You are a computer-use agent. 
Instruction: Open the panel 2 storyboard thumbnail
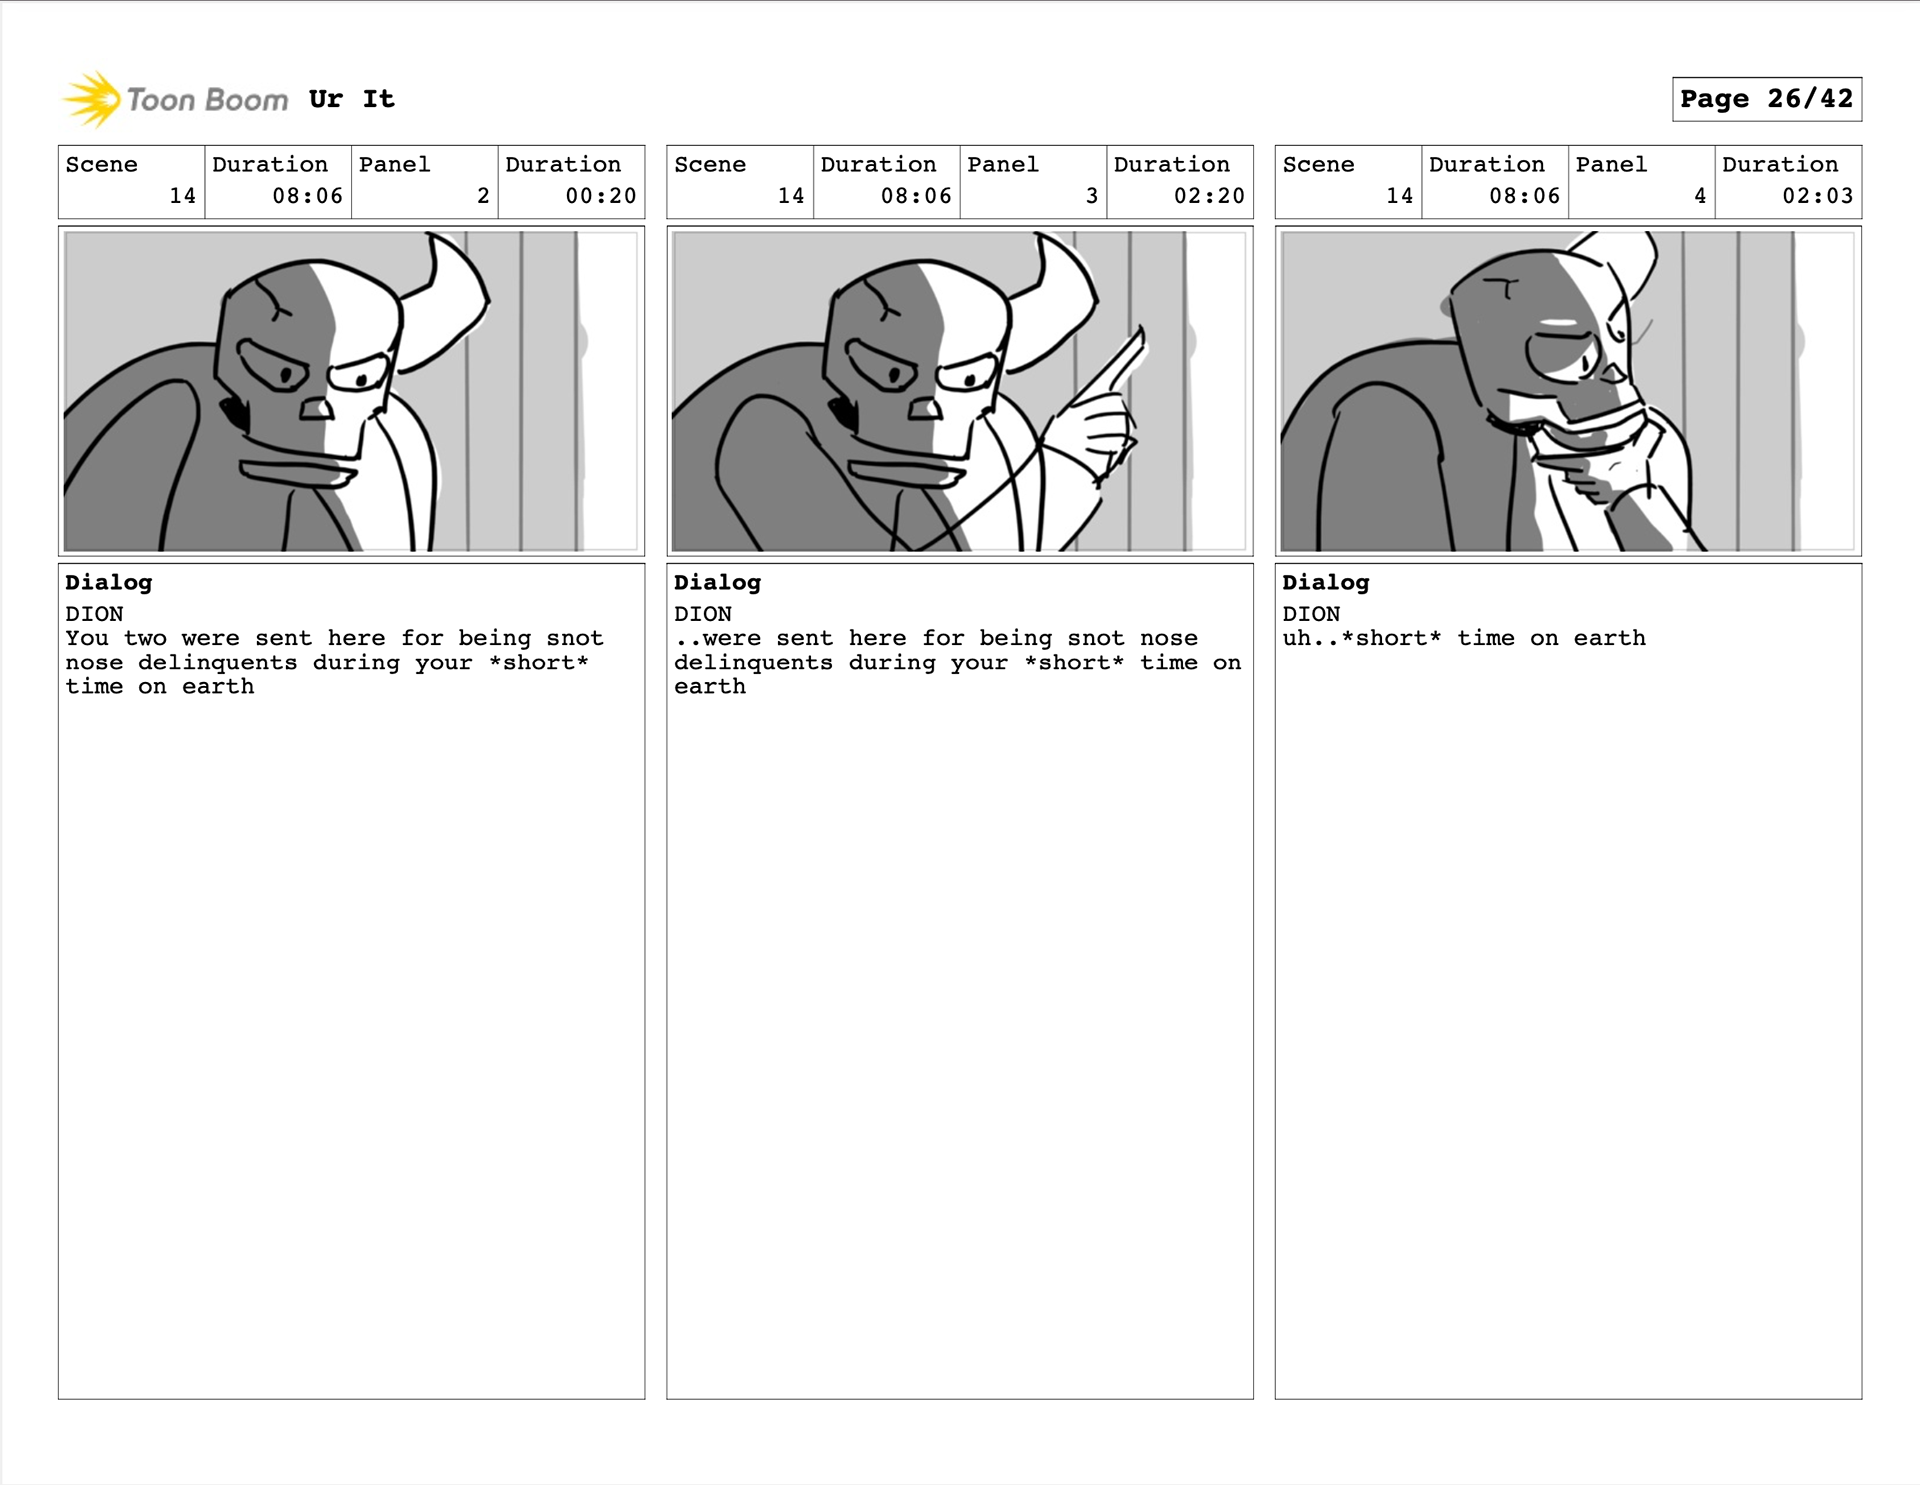tap(351, 391)
